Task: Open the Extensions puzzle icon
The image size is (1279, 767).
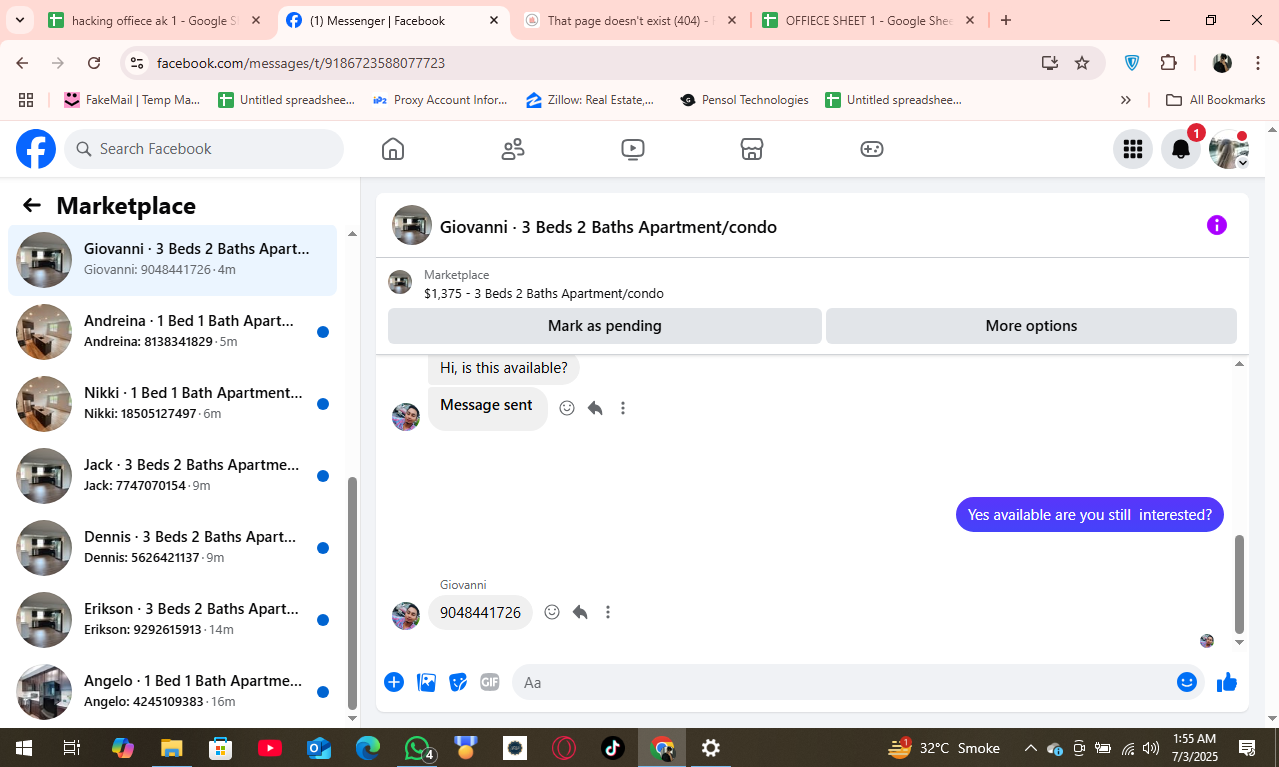Action: tap(1168, 63)
